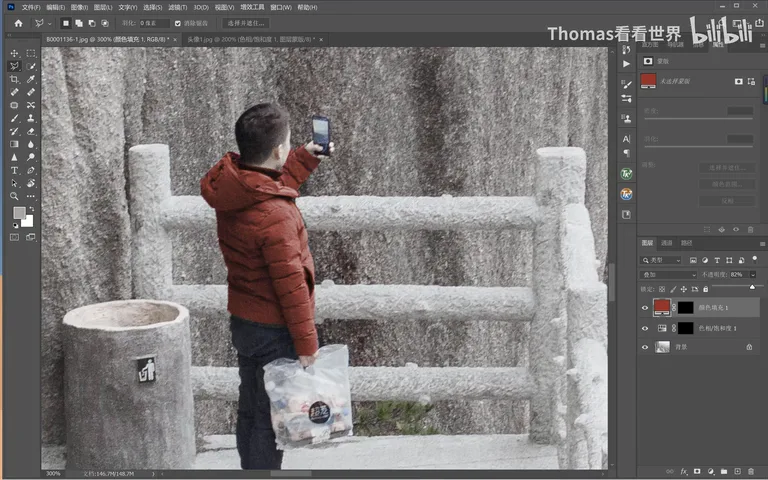Hide the 颜色填充 1 layer

(x=645, y=308)
